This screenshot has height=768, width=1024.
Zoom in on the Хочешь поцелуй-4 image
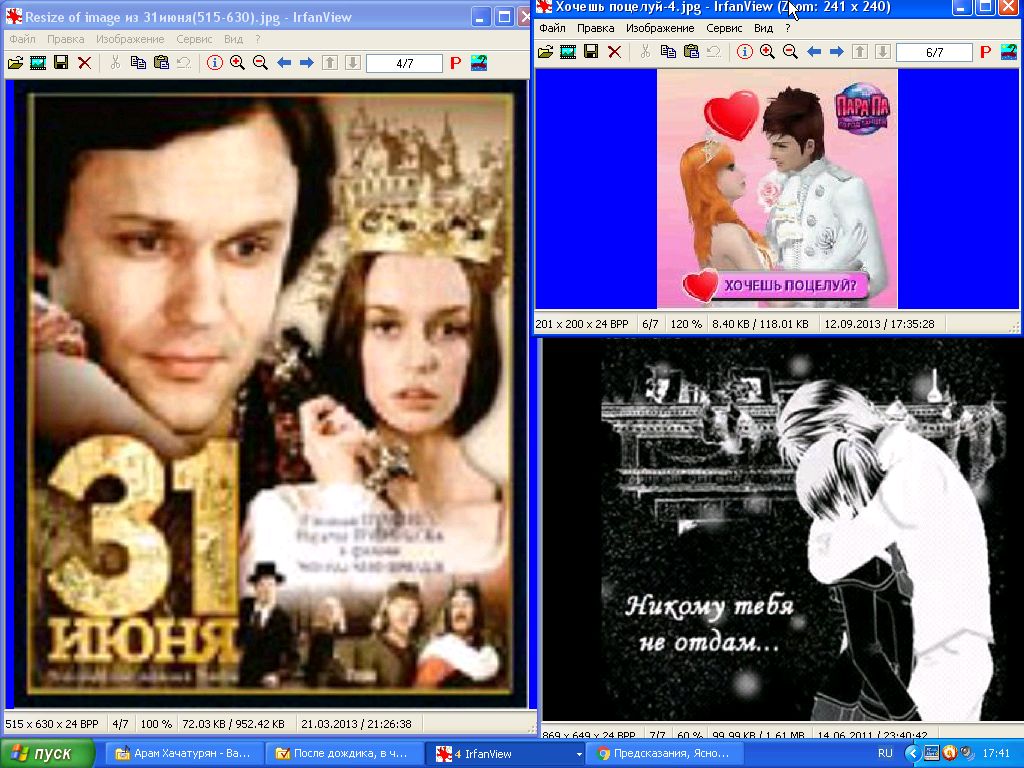pos(767,52)
